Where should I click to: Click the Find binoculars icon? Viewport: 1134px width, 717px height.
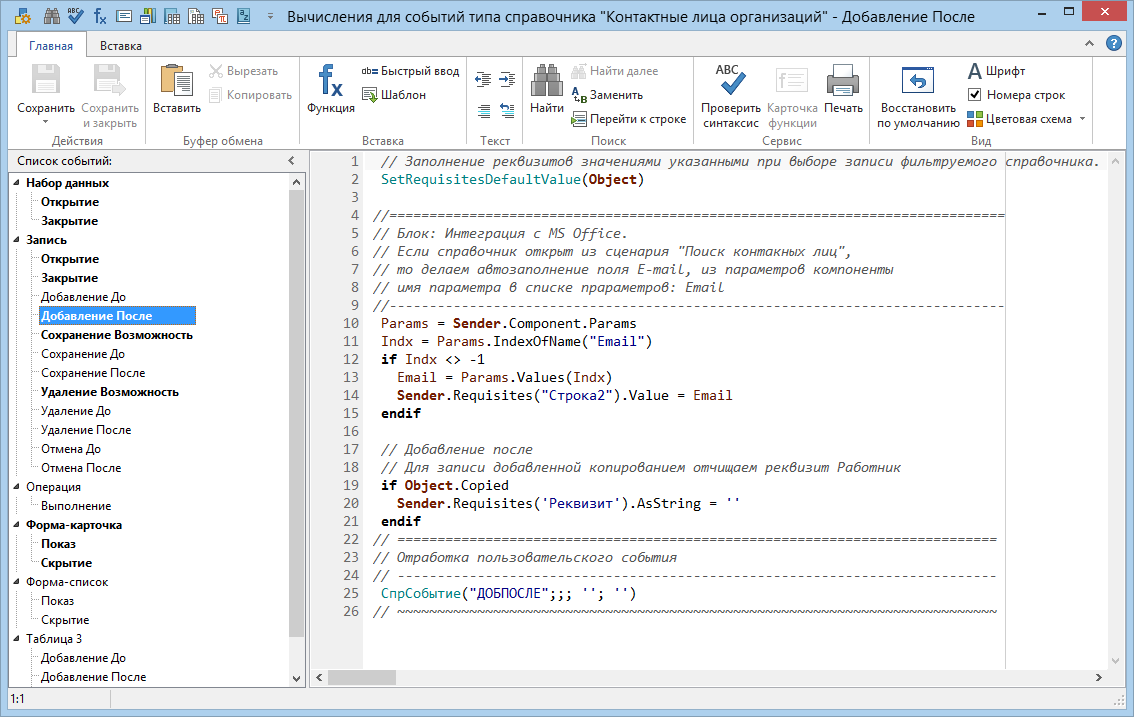tap(546, 82)
